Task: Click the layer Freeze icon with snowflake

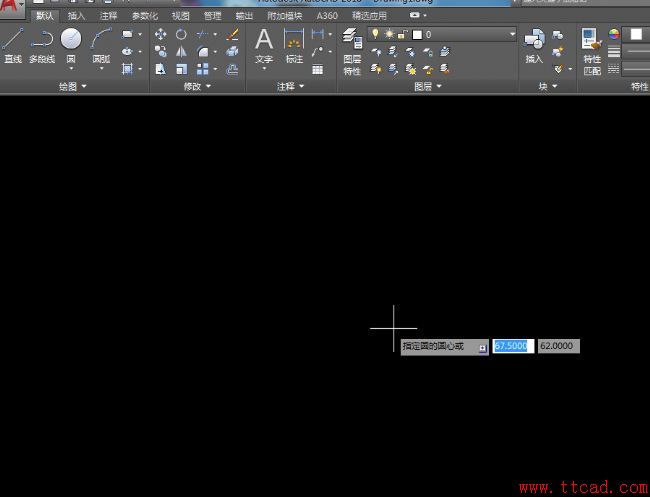Action: coord(410,51)
